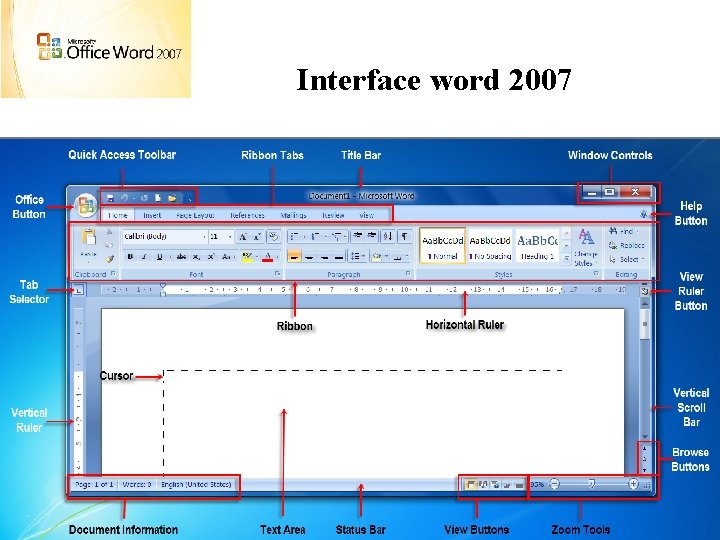Toggle Subscript formatting
The height and width of the screenshot is (540, 720).
[196, 257]
